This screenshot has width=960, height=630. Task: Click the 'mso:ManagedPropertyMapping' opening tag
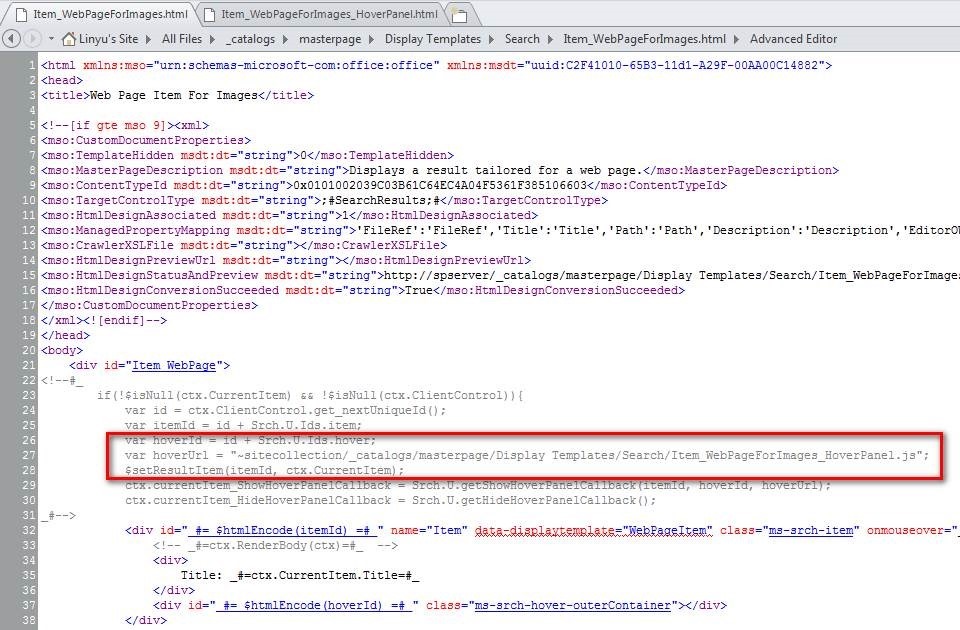198,230
